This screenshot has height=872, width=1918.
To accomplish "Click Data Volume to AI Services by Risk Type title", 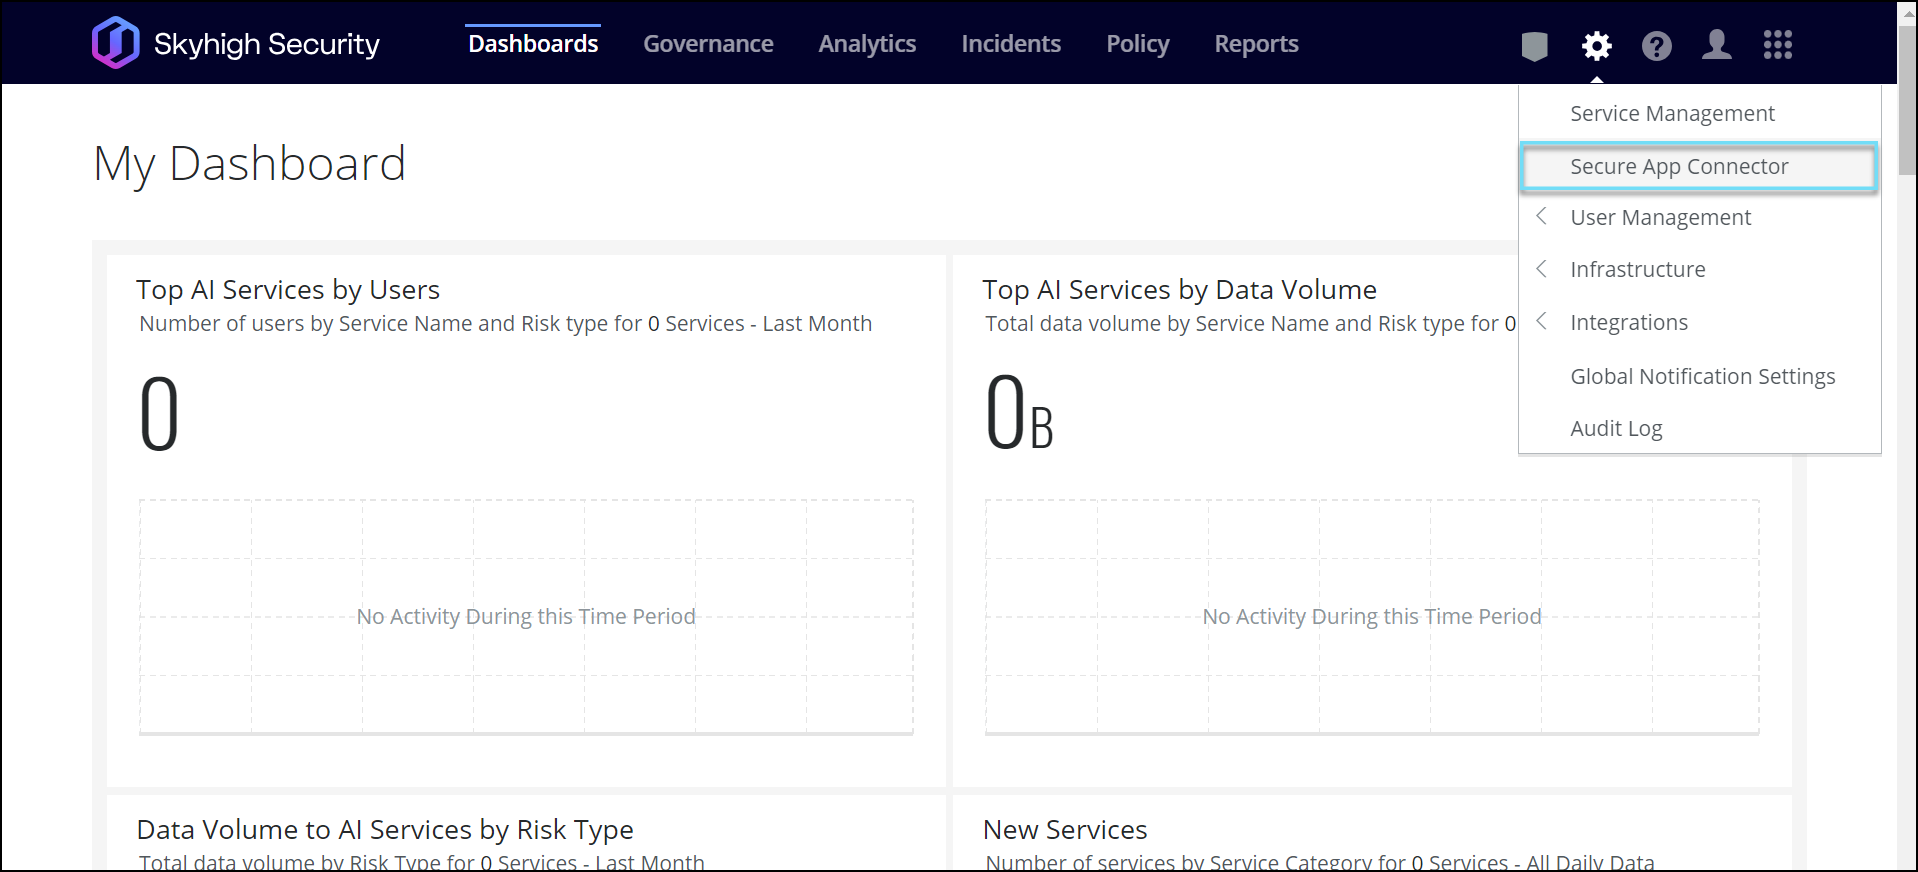I will (385, 830).
